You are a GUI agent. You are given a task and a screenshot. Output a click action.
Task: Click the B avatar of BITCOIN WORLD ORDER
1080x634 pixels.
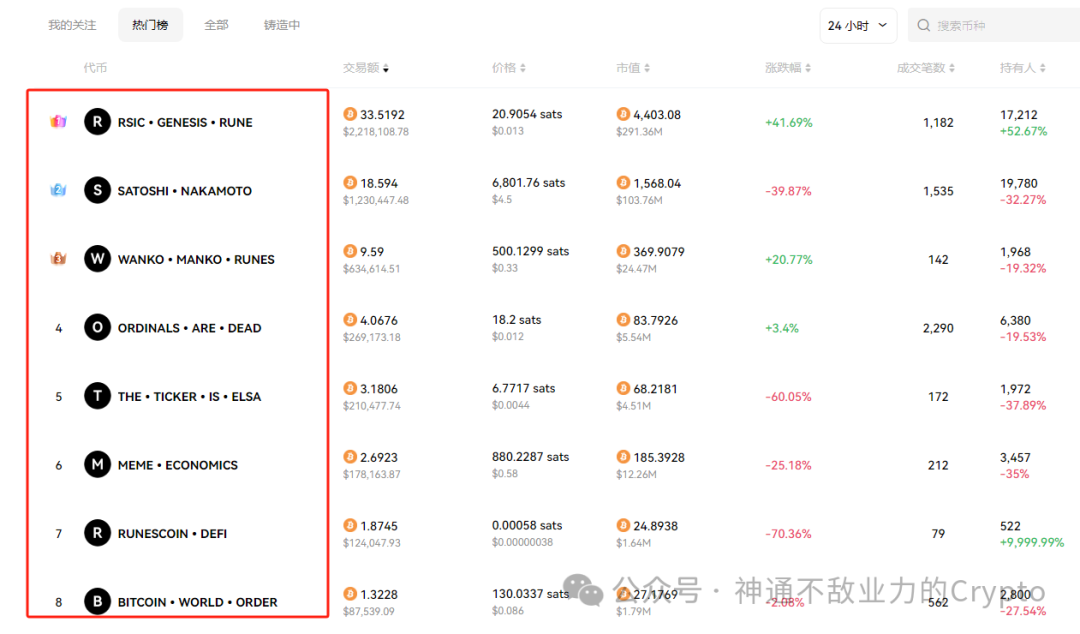click(97, 602)
